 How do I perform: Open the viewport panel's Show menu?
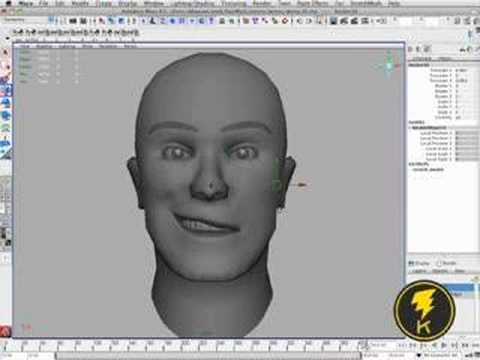click(87, 46)
